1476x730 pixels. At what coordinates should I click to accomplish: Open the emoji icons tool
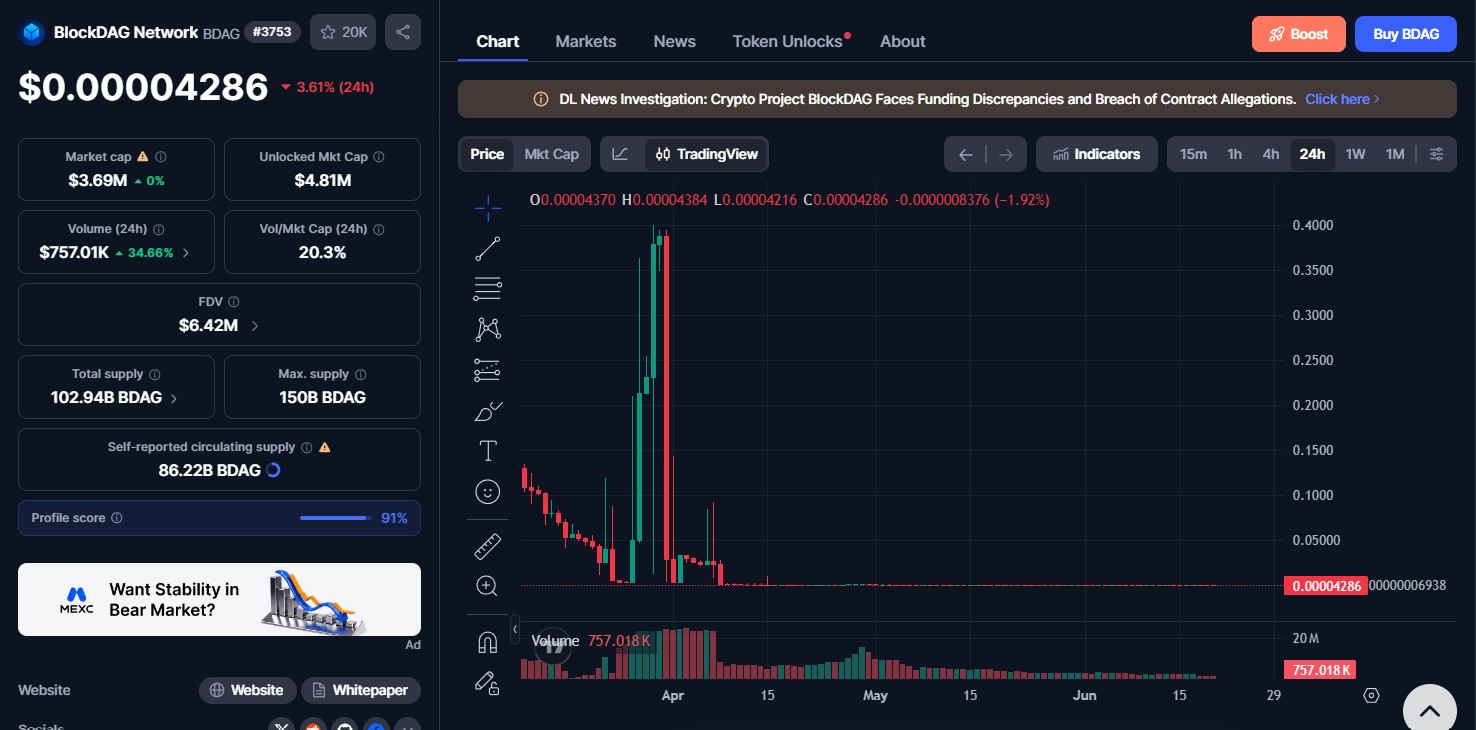(488, 492)
